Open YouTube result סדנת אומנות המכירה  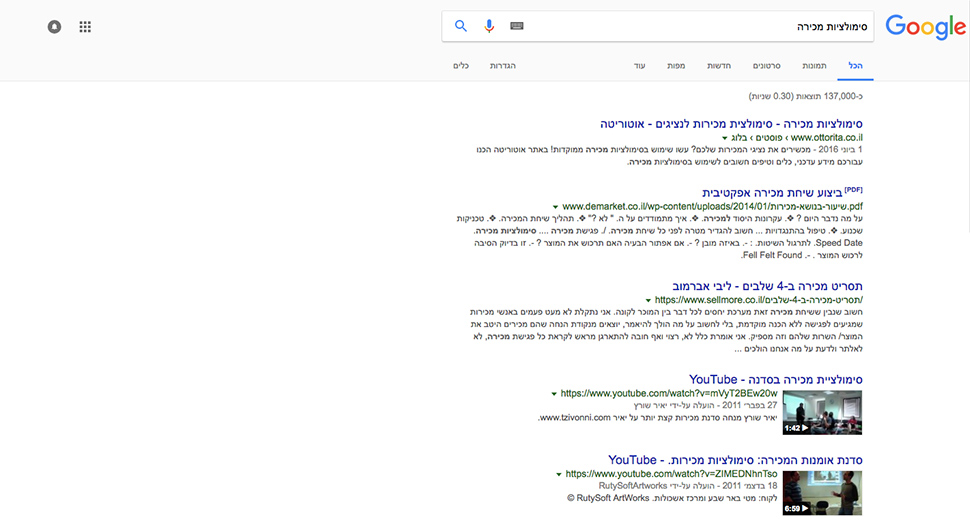736,460
